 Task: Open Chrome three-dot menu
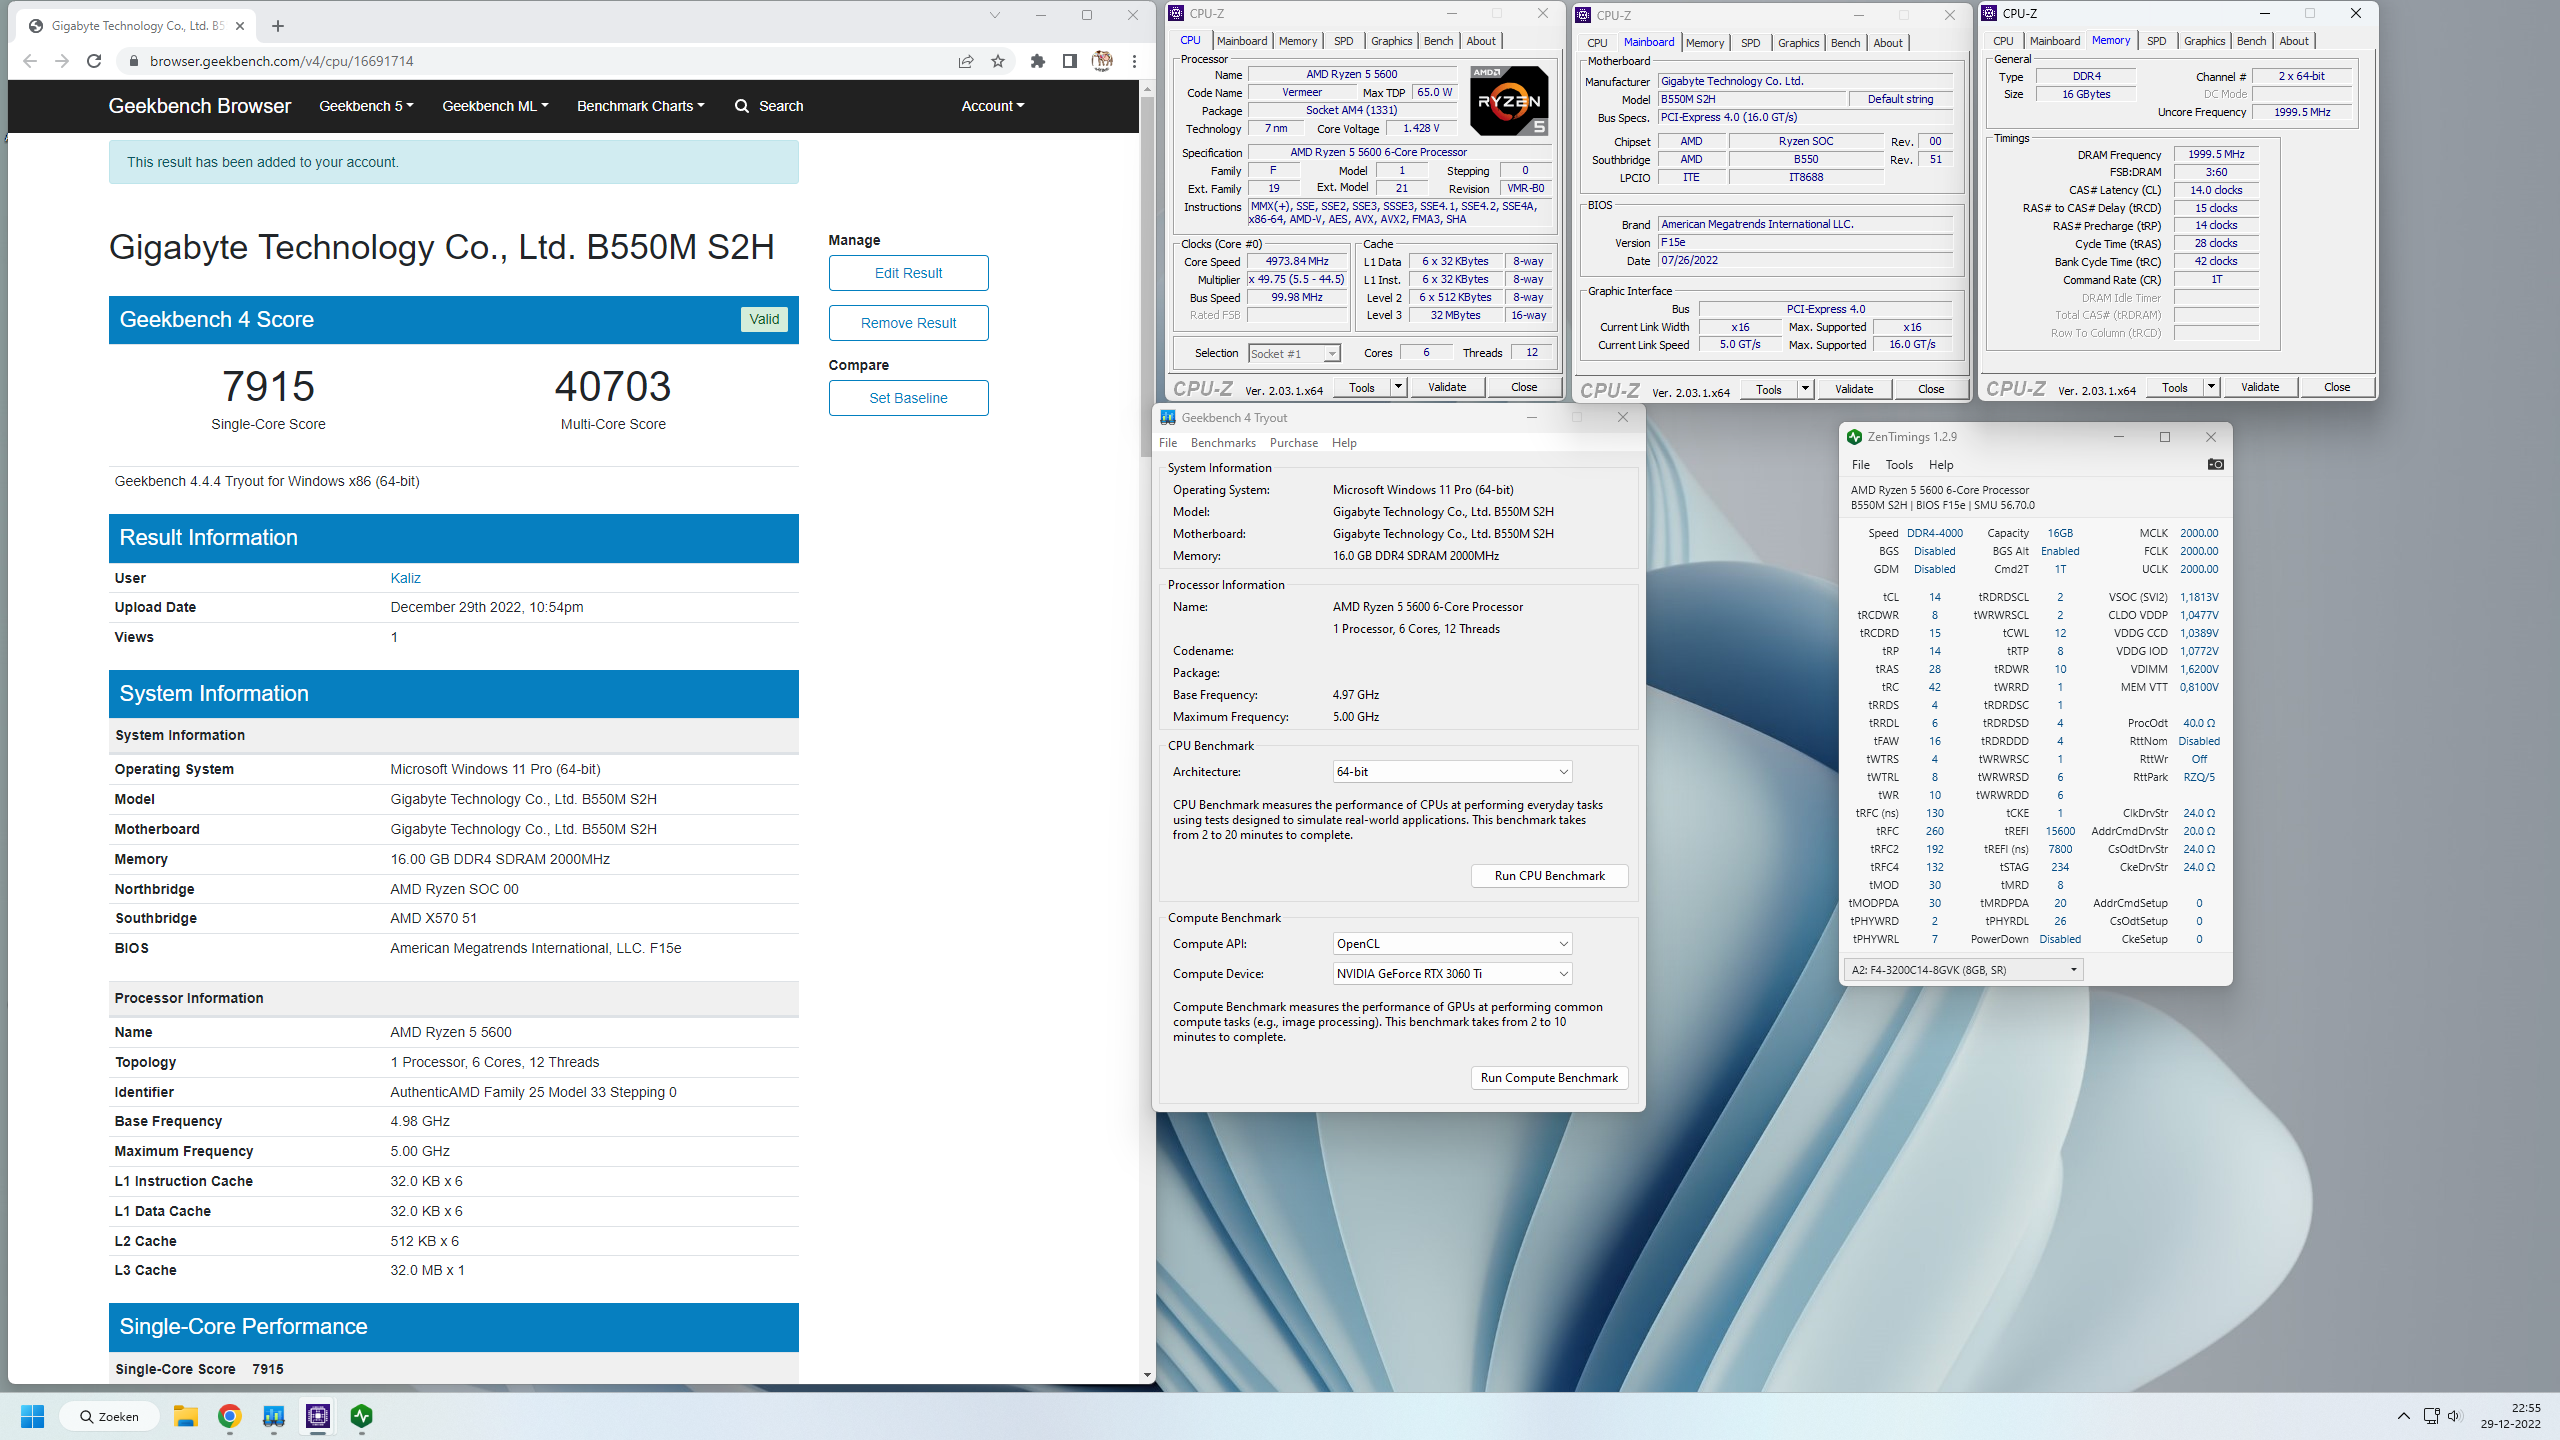click(x=1134, y=61)
